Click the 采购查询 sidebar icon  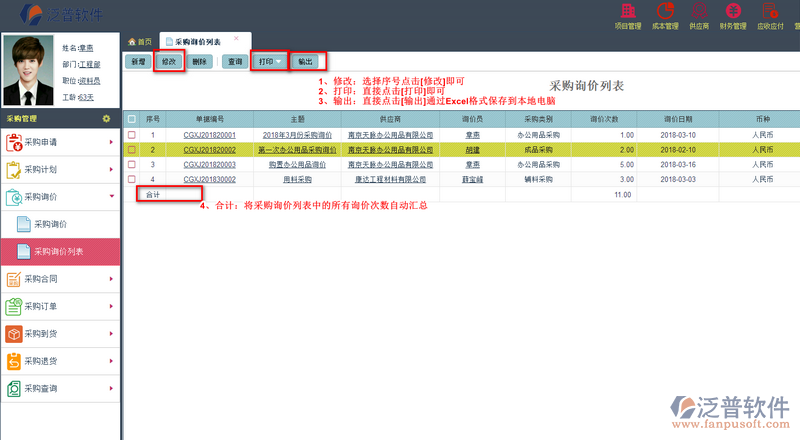click(14, 388)
